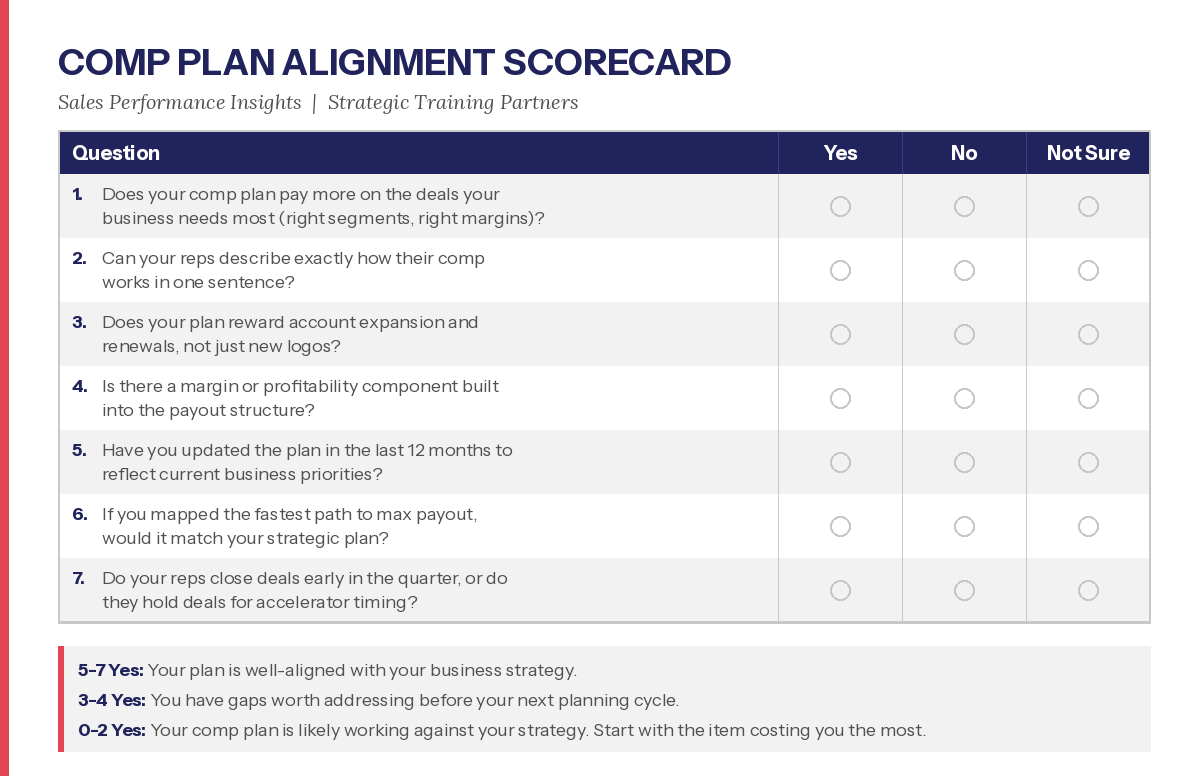Choose Yes for closing deals early question 7
1200x776 pixels.
840,590
